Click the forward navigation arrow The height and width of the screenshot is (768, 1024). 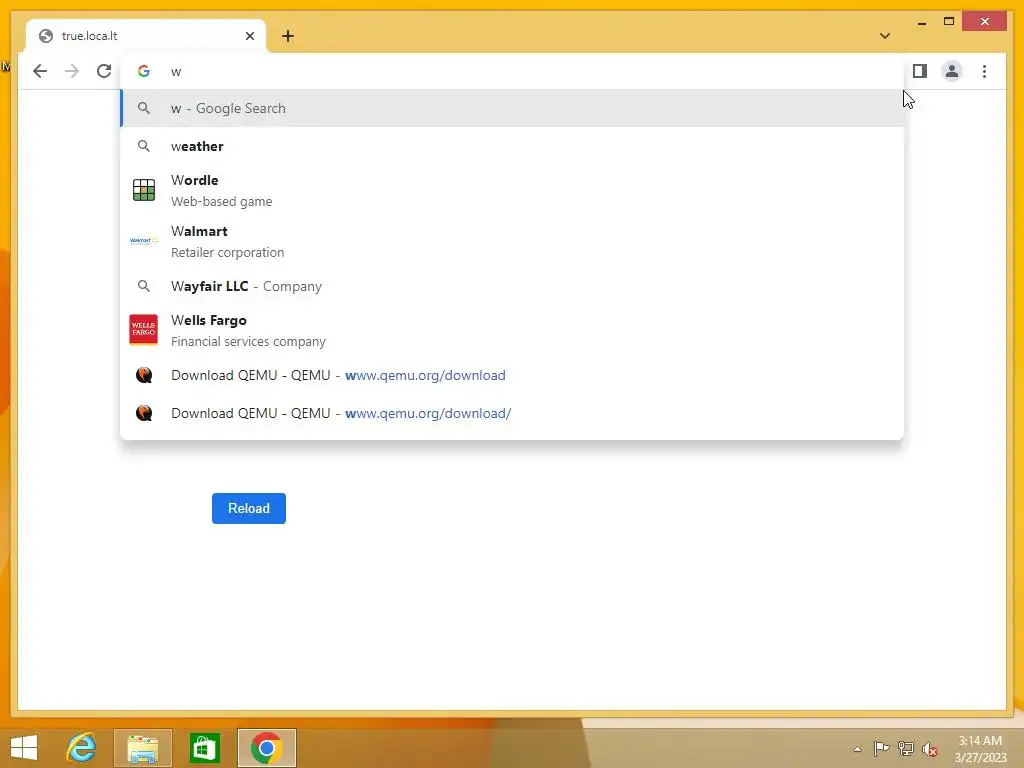tap(72, 71)
